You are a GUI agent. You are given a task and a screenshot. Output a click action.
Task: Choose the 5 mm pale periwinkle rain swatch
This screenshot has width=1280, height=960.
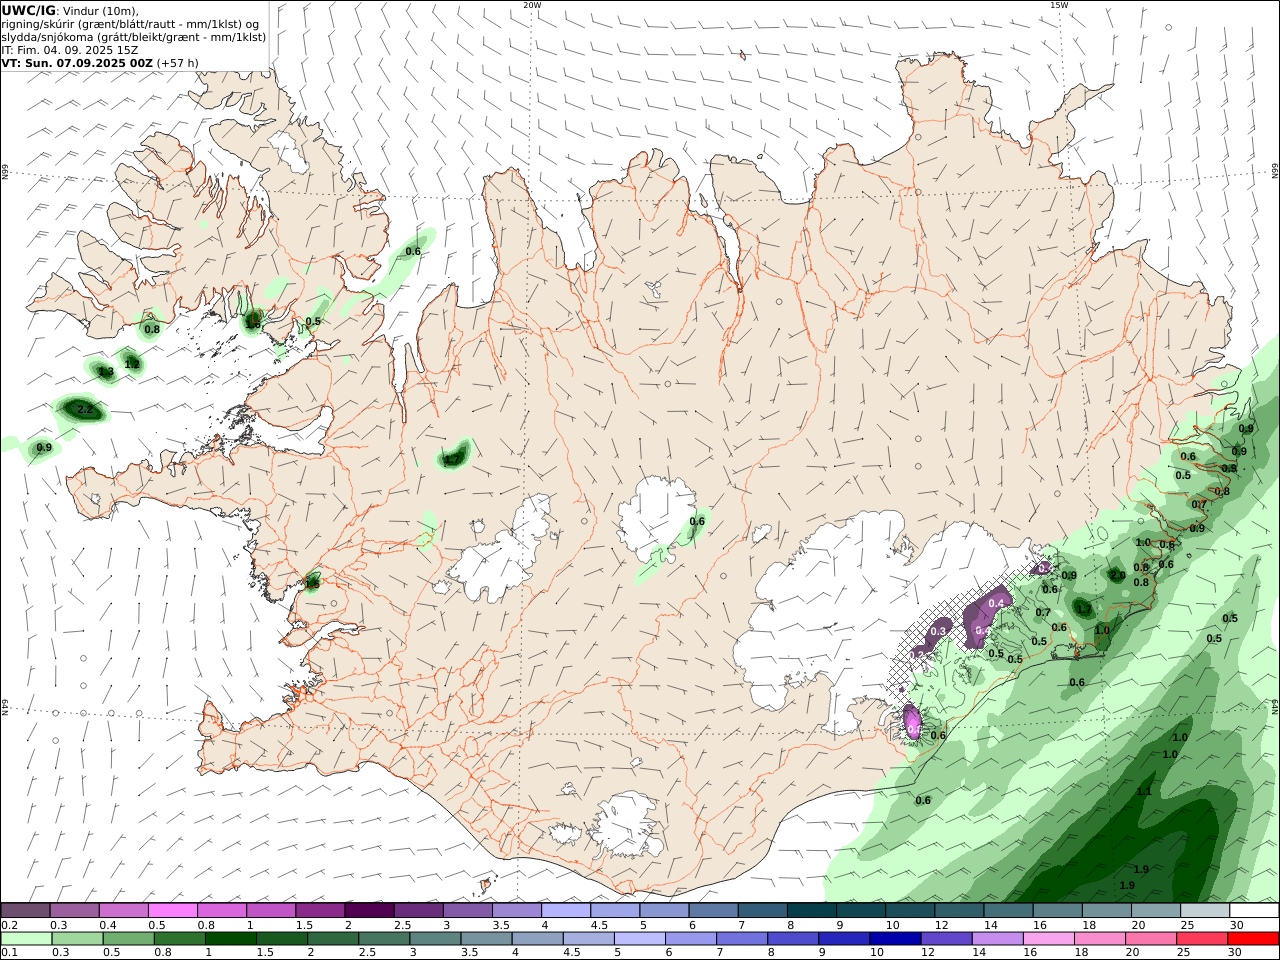tap(639, 938)
